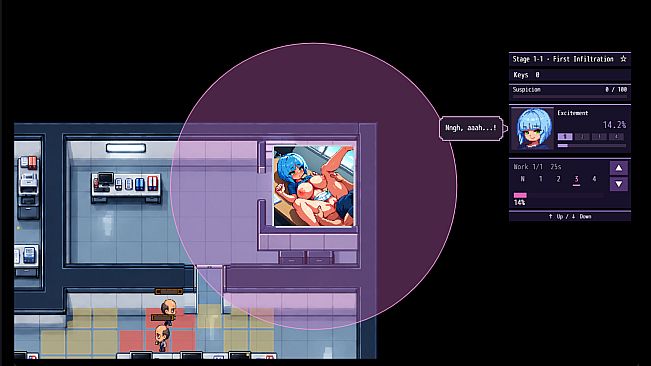This screenshot has height=366, width=651.
Task: Click the 'Keys 0' counter
Action: pos(526,75)
